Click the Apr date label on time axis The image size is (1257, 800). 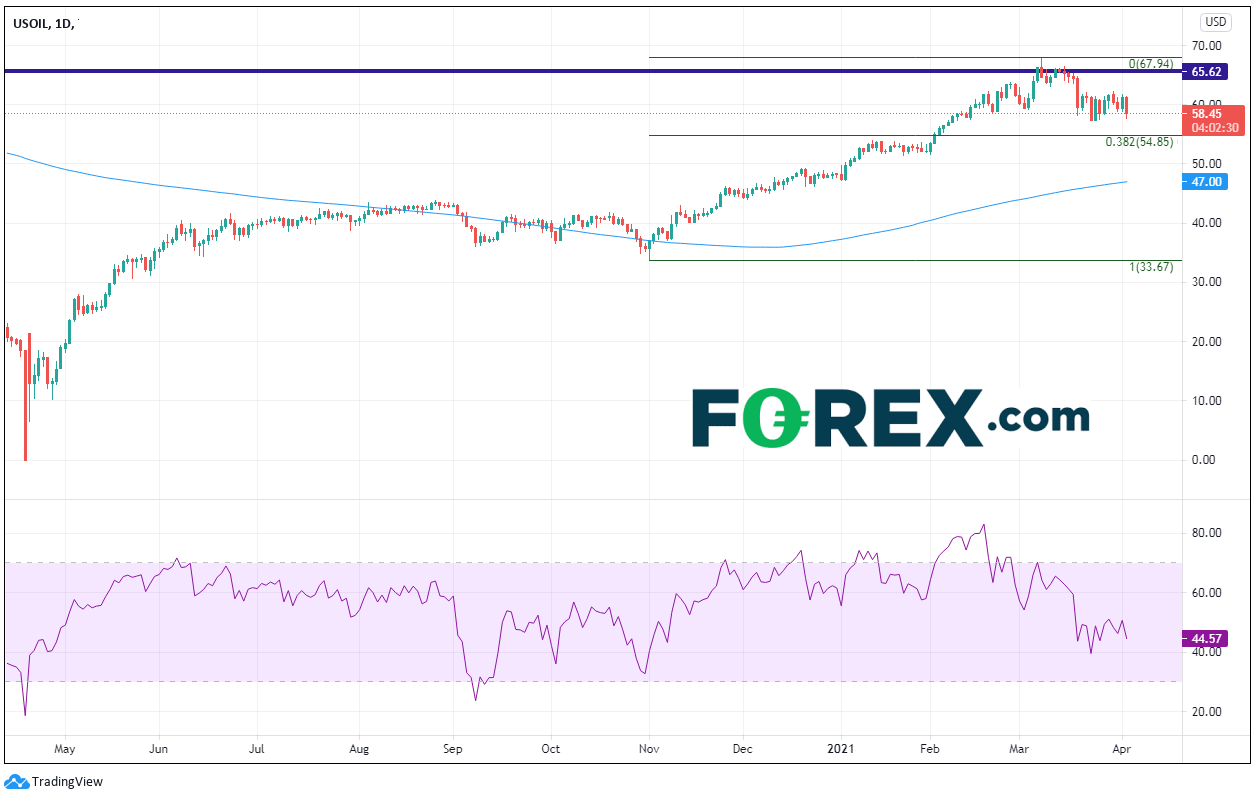1121,747
